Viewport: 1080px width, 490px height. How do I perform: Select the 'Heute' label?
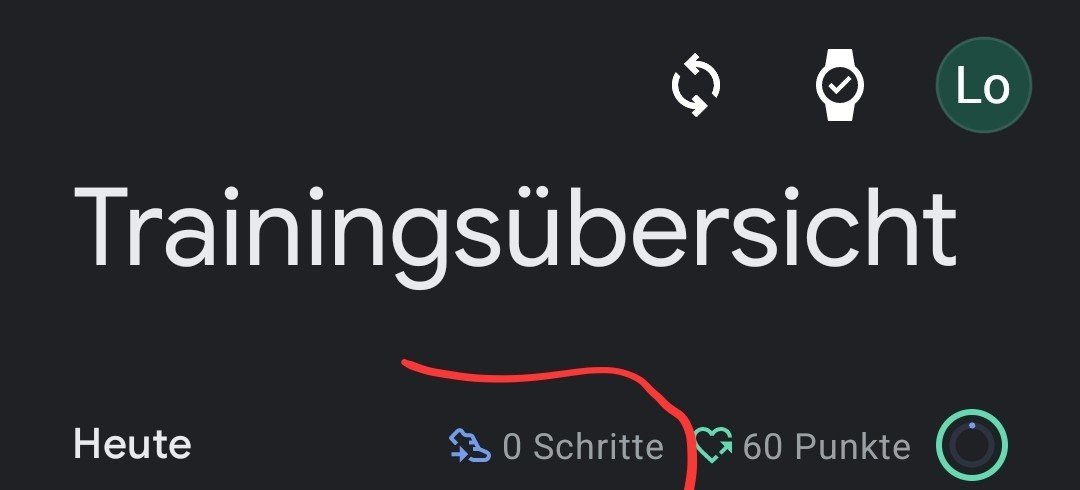pos(132,445)
